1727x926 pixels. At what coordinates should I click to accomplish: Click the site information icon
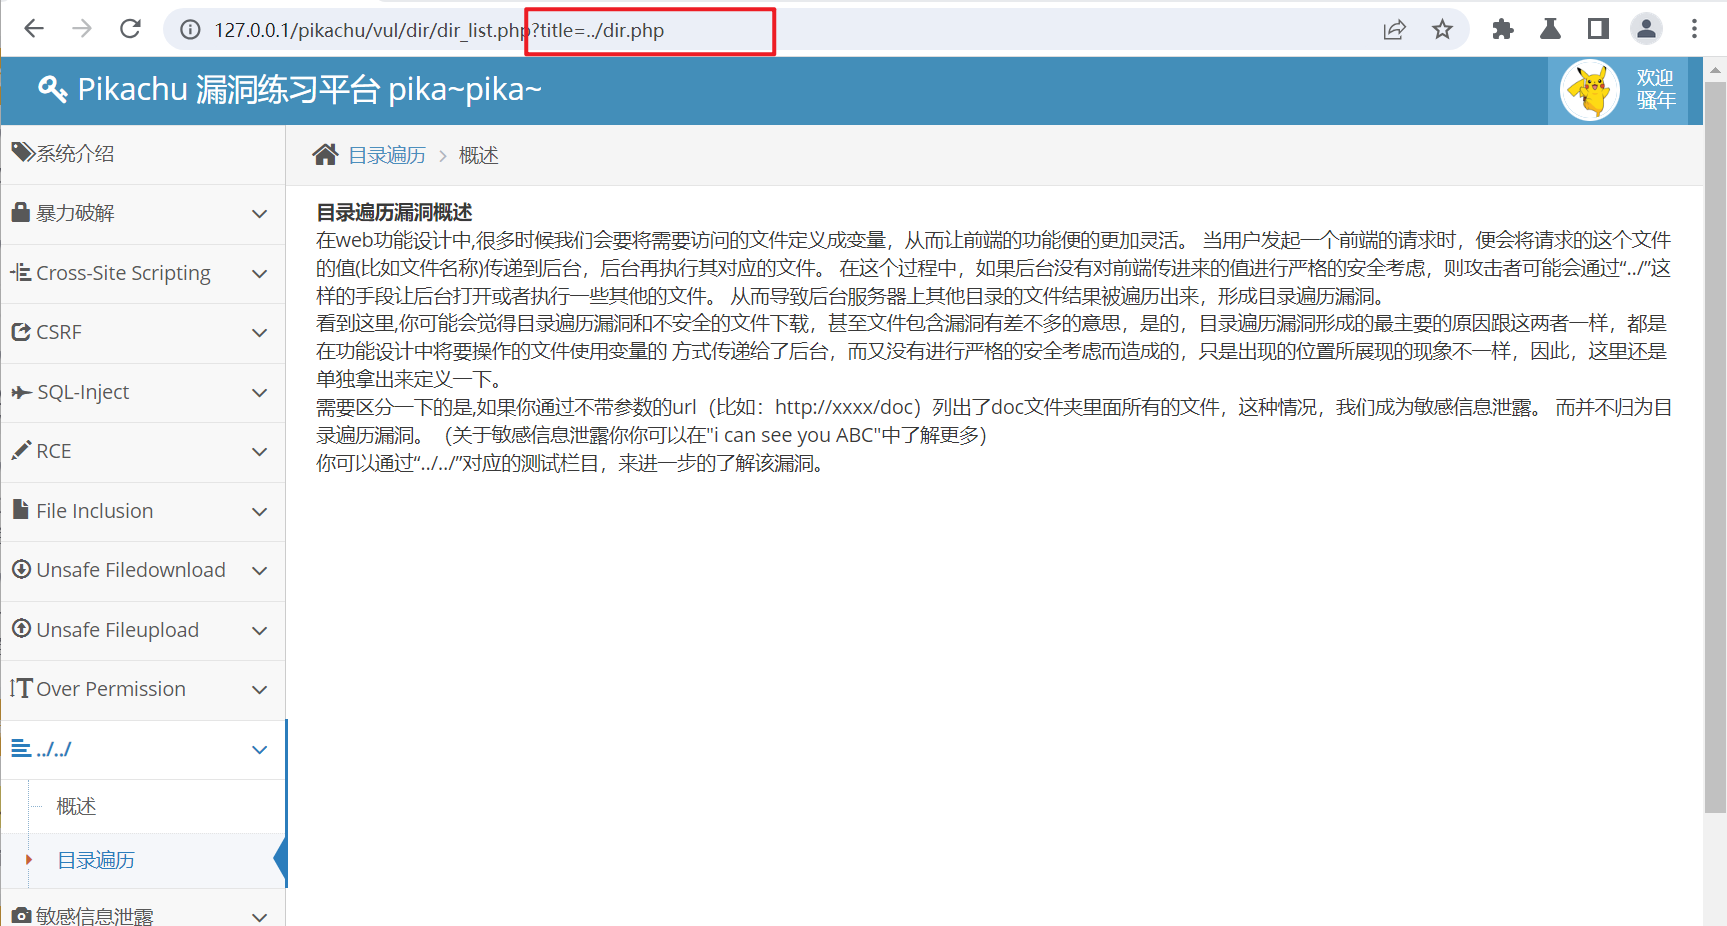190,30
